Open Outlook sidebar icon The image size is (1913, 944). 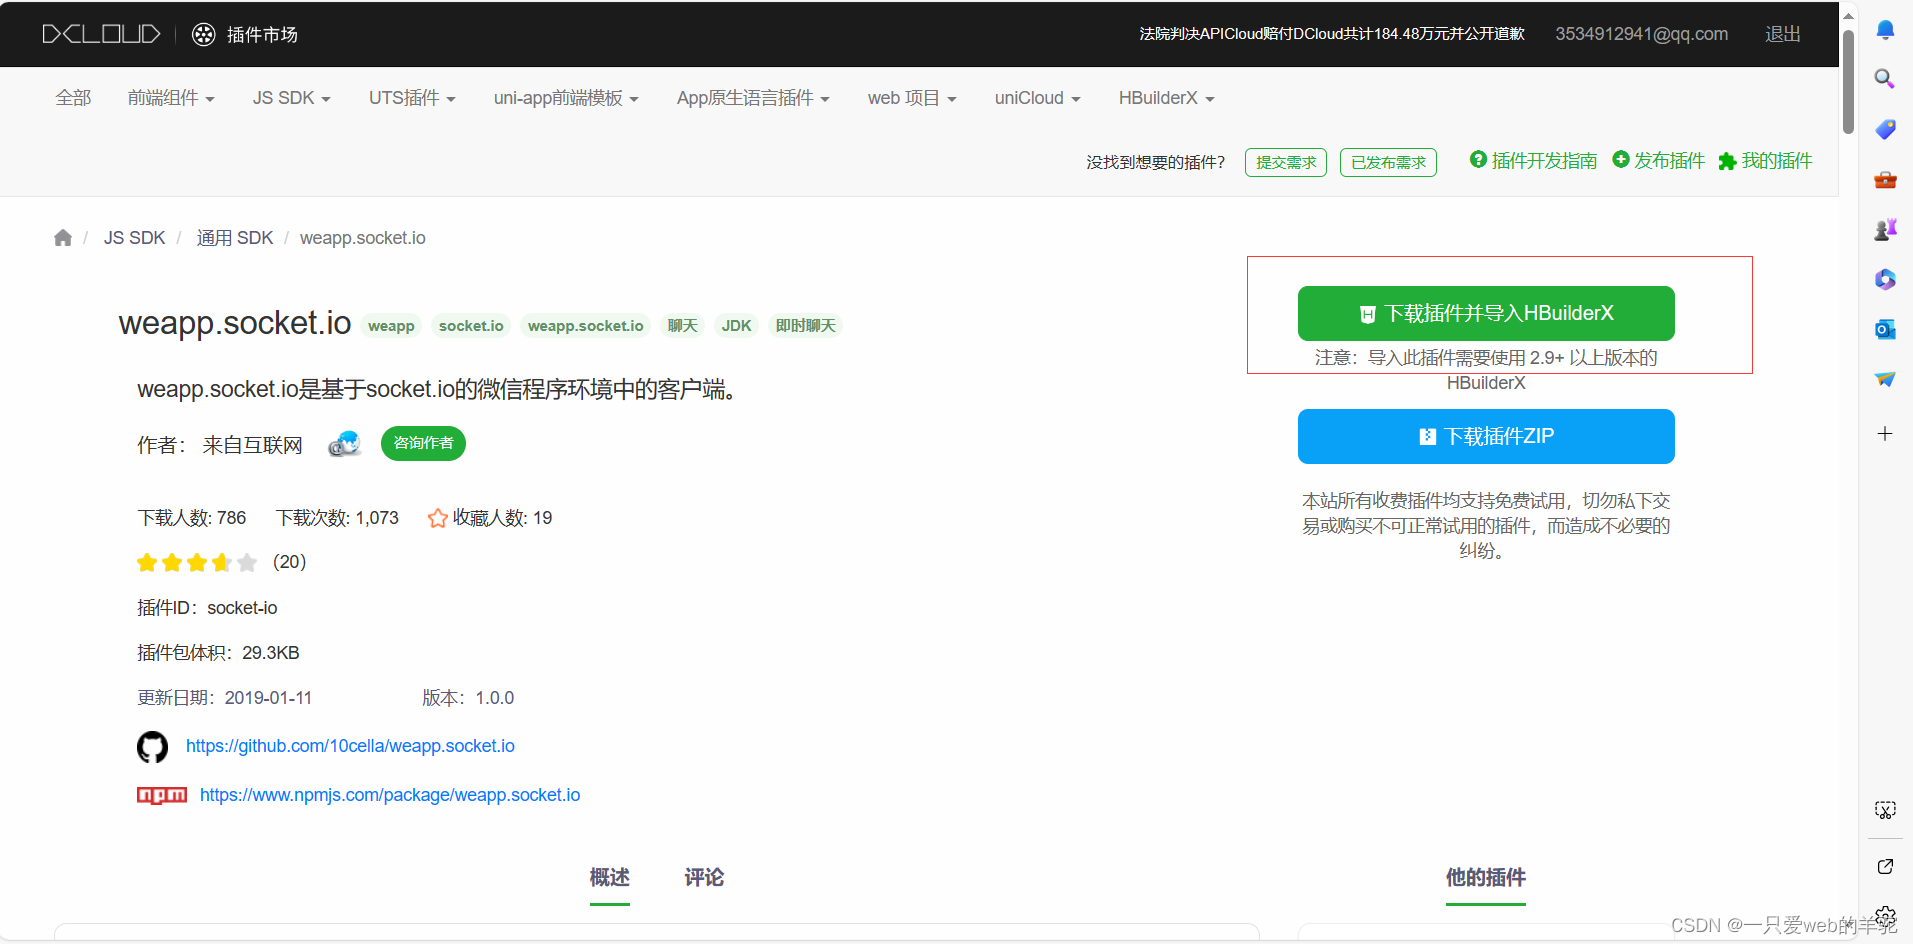(1885, 329)
